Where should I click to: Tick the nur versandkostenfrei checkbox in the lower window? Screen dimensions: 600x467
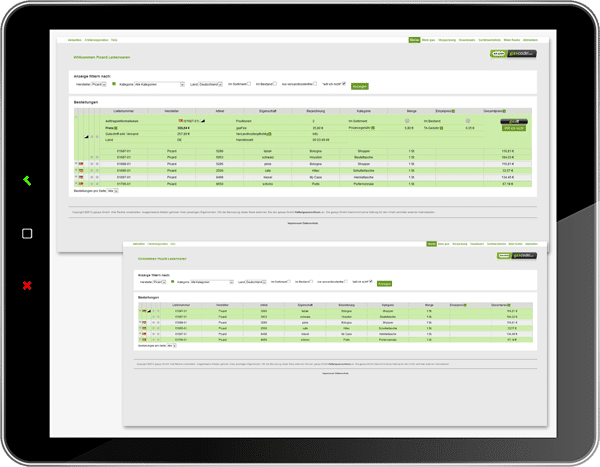point(346,281)
